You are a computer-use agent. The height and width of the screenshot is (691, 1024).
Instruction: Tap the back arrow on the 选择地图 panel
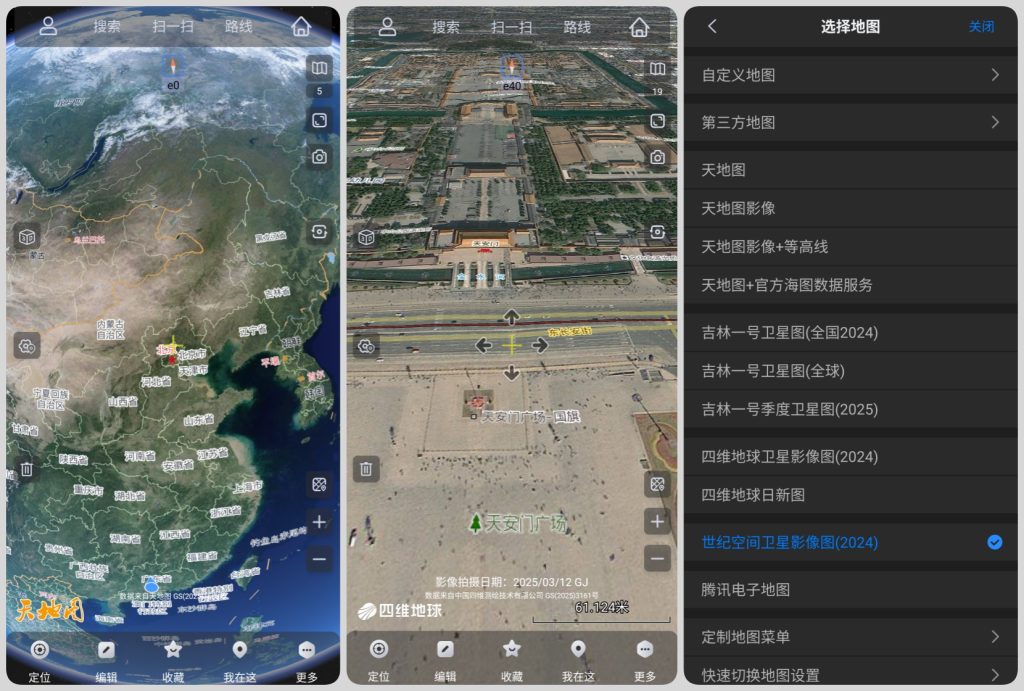click(711, 27)
